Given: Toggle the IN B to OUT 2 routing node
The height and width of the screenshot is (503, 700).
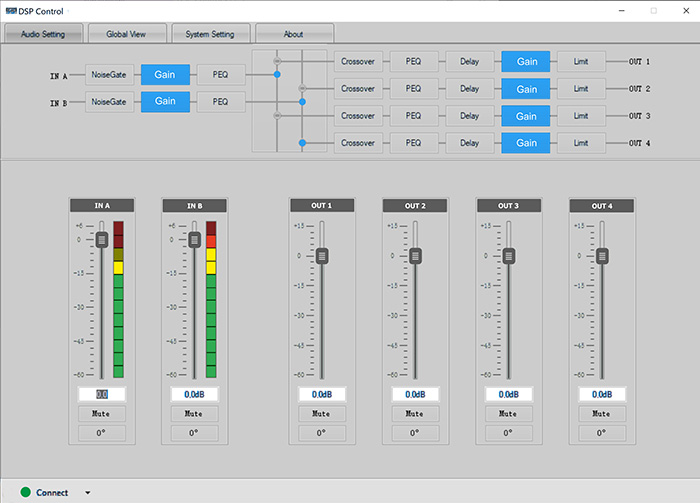Looking at the screenshot, I should tap(302, 88).
